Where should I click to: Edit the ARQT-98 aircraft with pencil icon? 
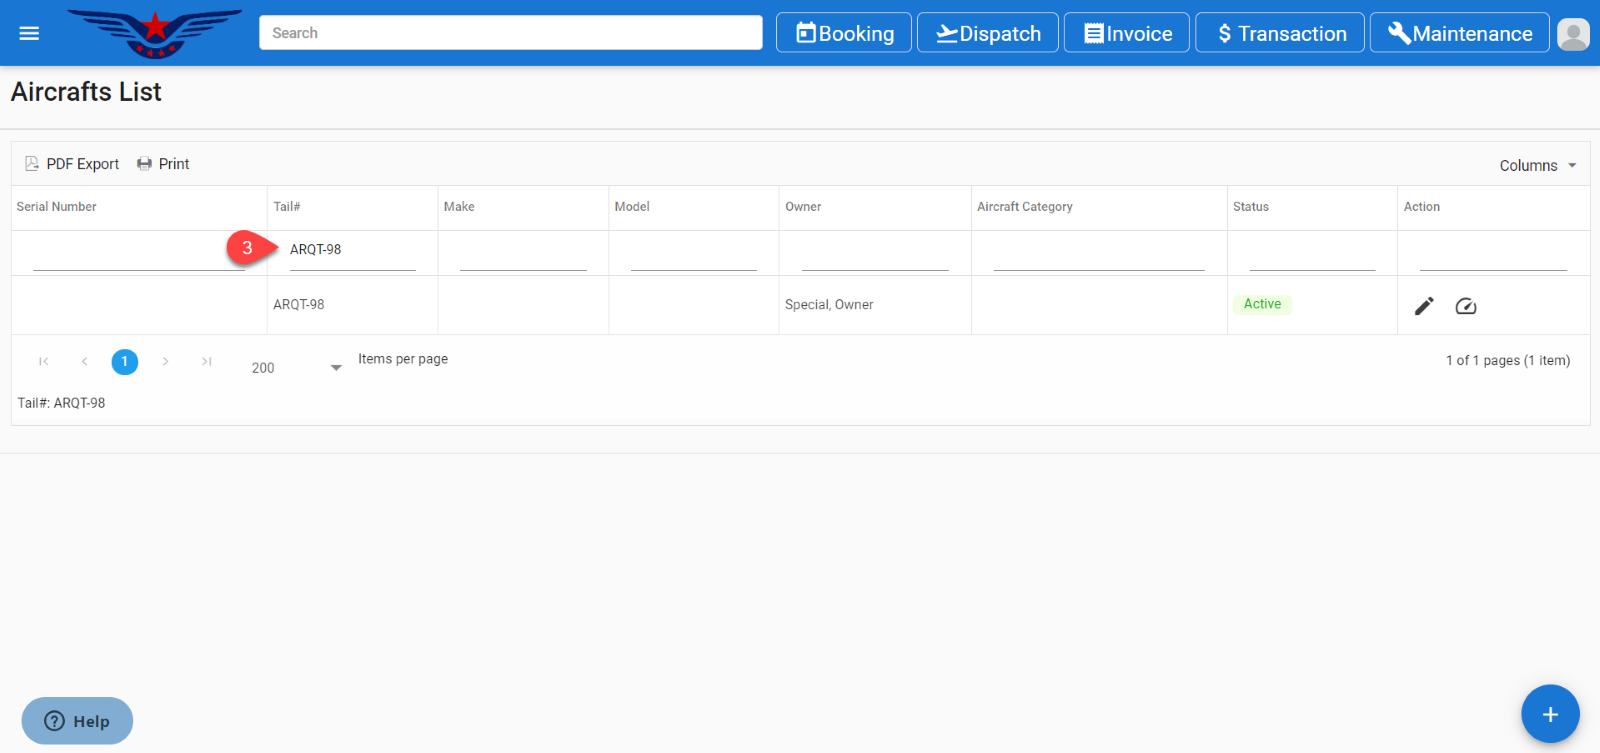click(x=1424, y=306)
